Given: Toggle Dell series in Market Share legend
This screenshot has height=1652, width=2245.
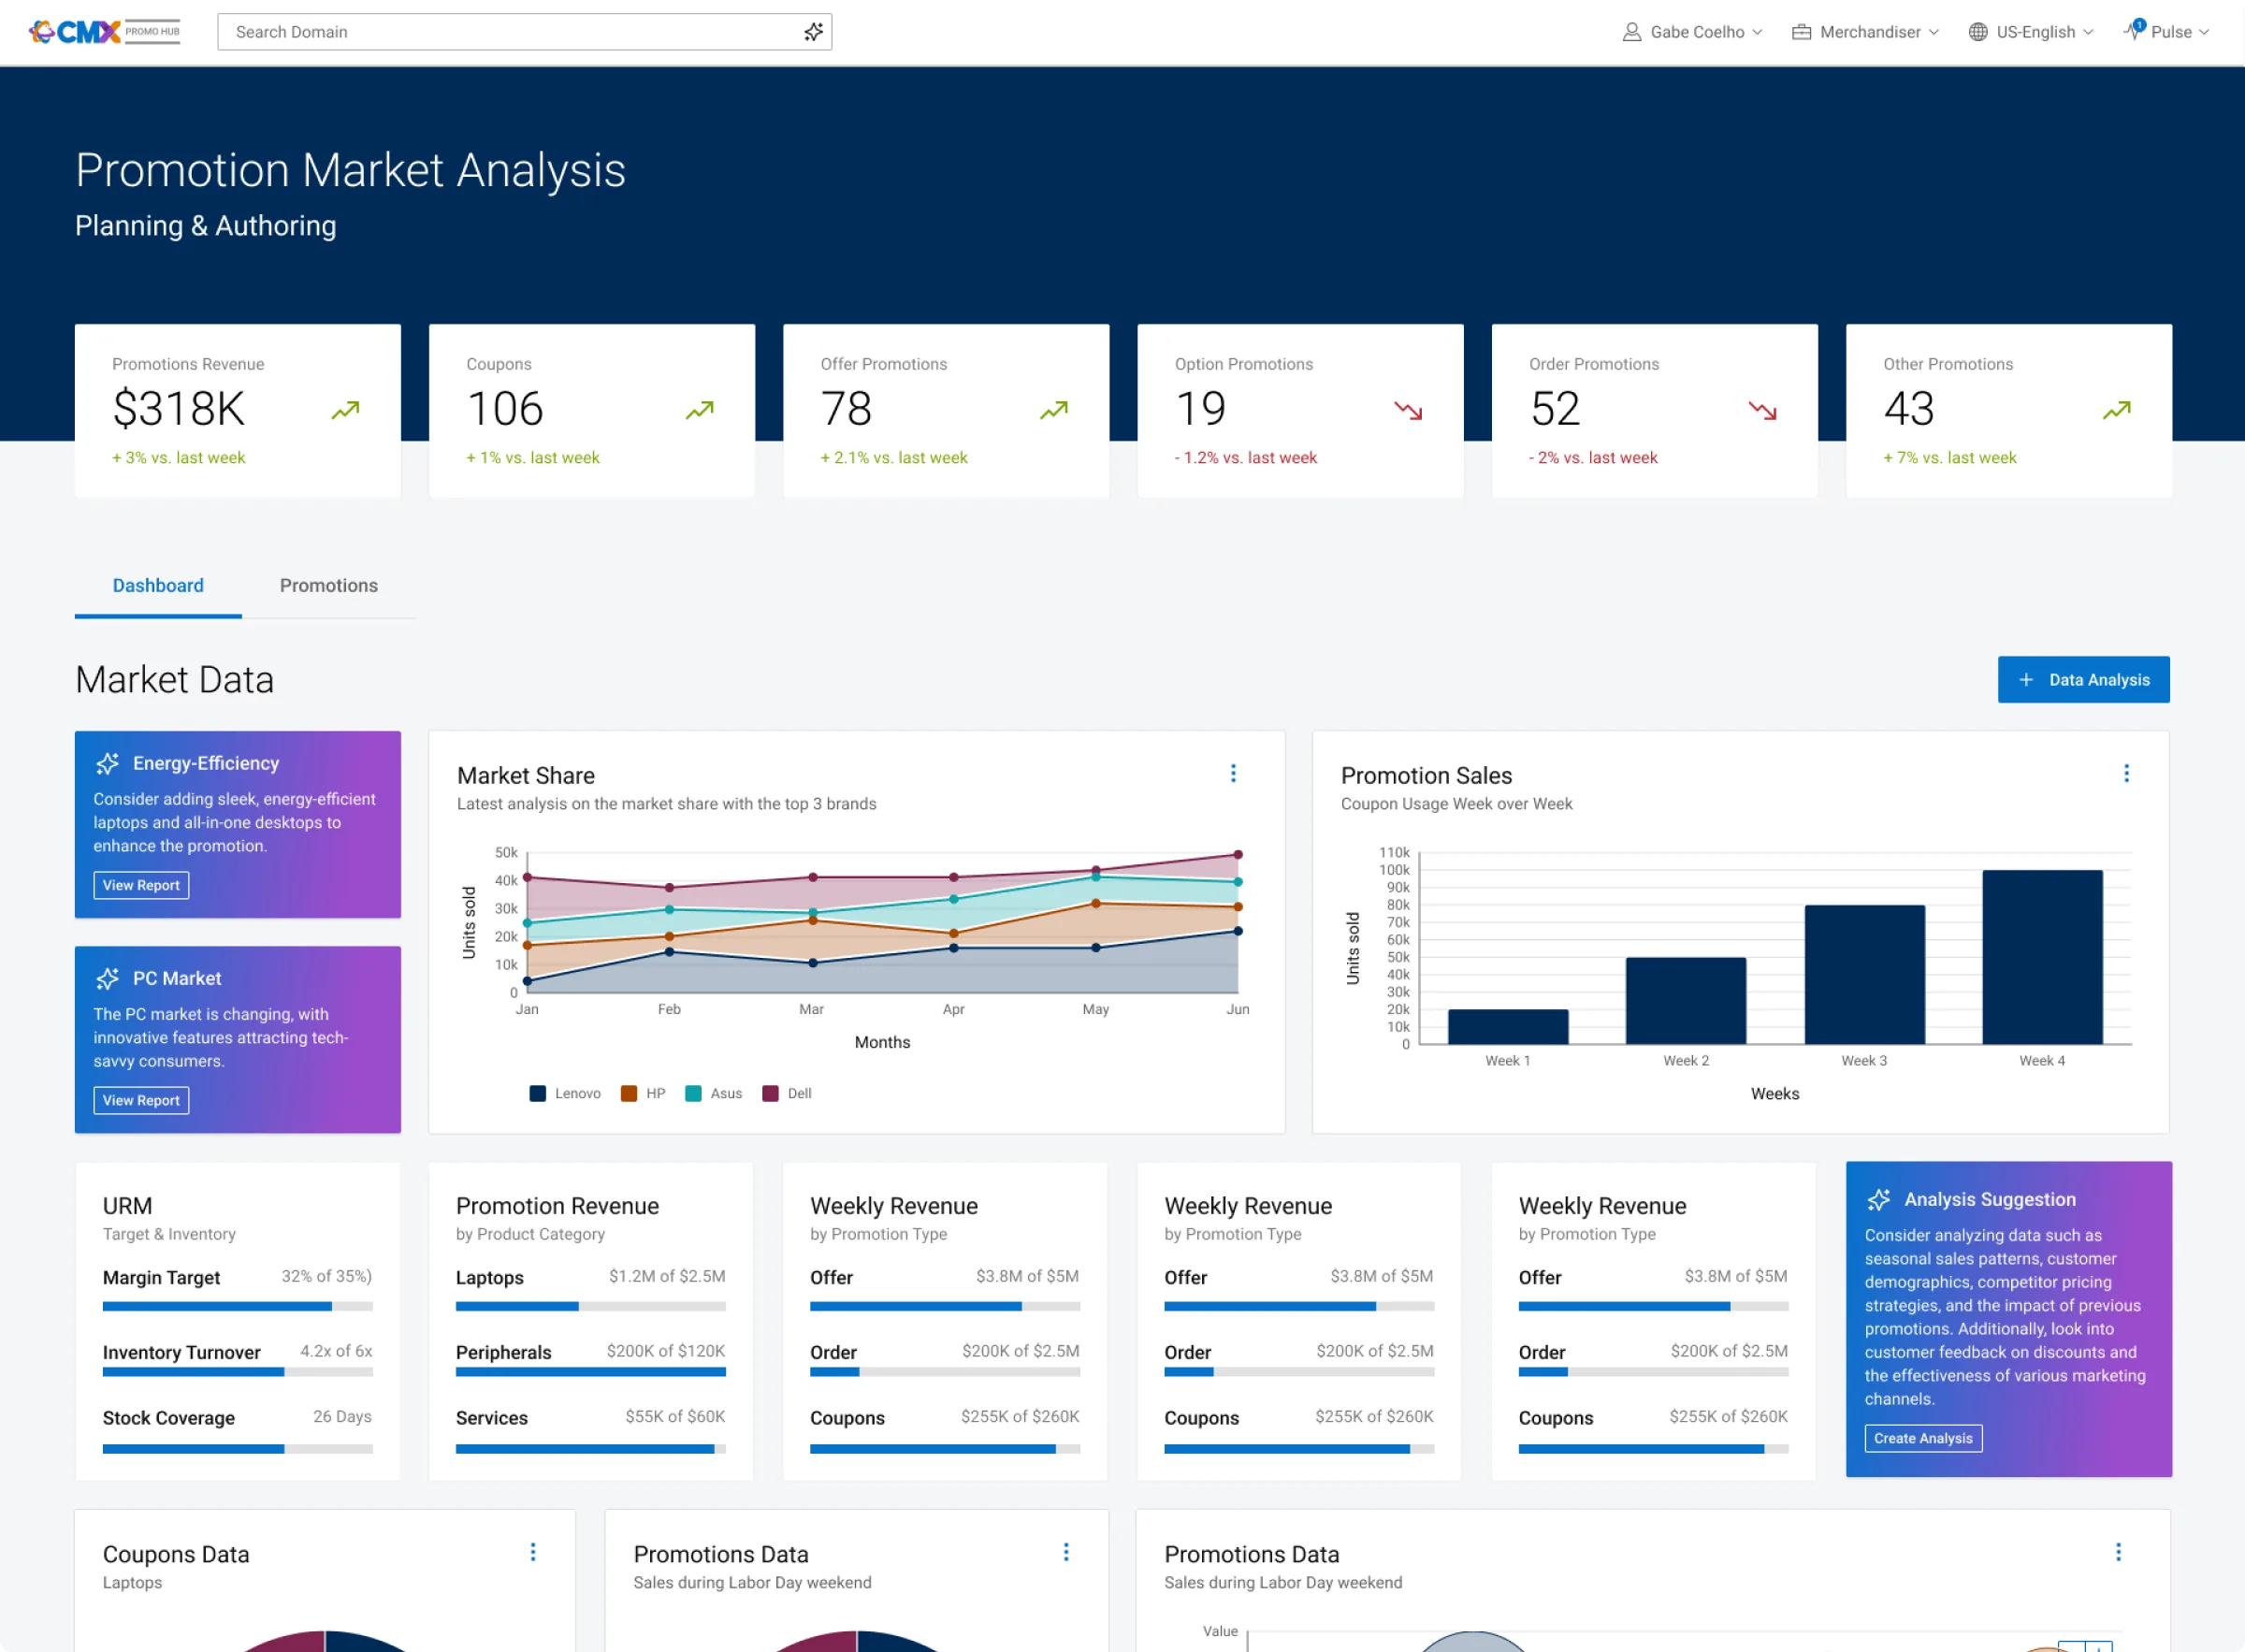Looking at the screenshot, I should pos(787,1093).
